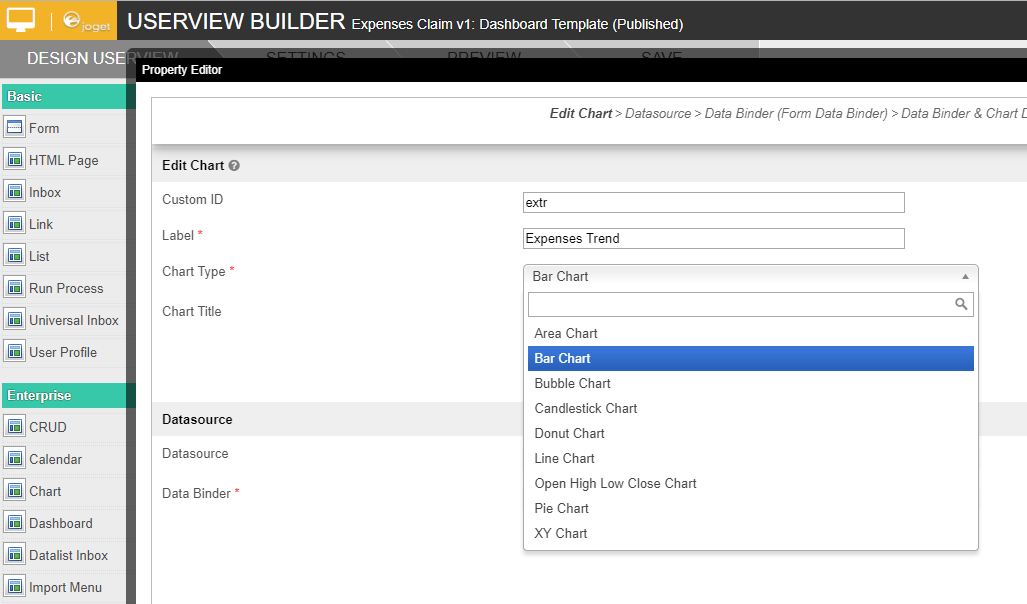Choose Bubble Chart option

[x=751, y=383]
